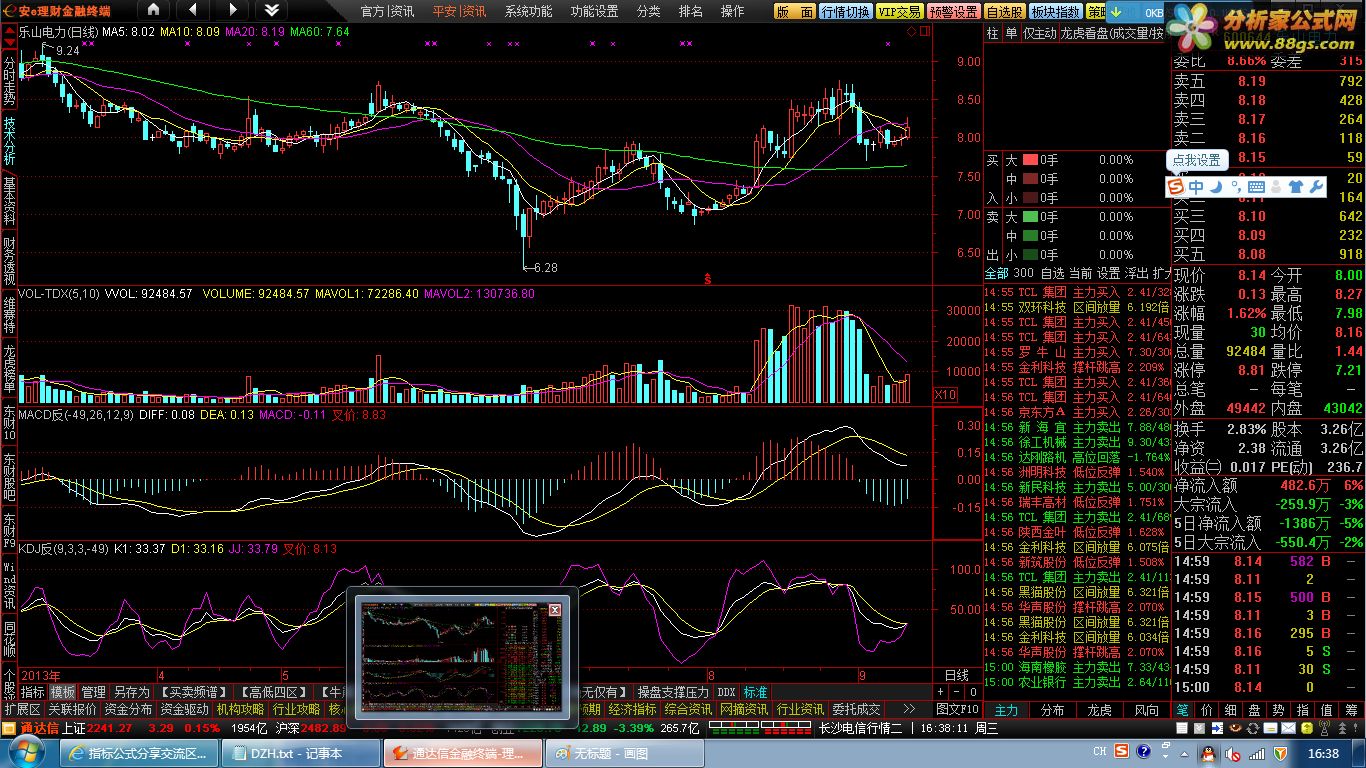Click the minus zoom button beside 日线
The width and height of the screenshot is (1366, 768).
coord(956,692)
